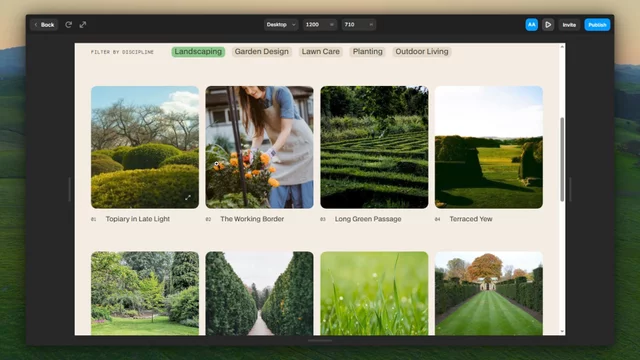Open the 710 height dropdown
Viewport: 640px width, 360px height.
[358, 24]
